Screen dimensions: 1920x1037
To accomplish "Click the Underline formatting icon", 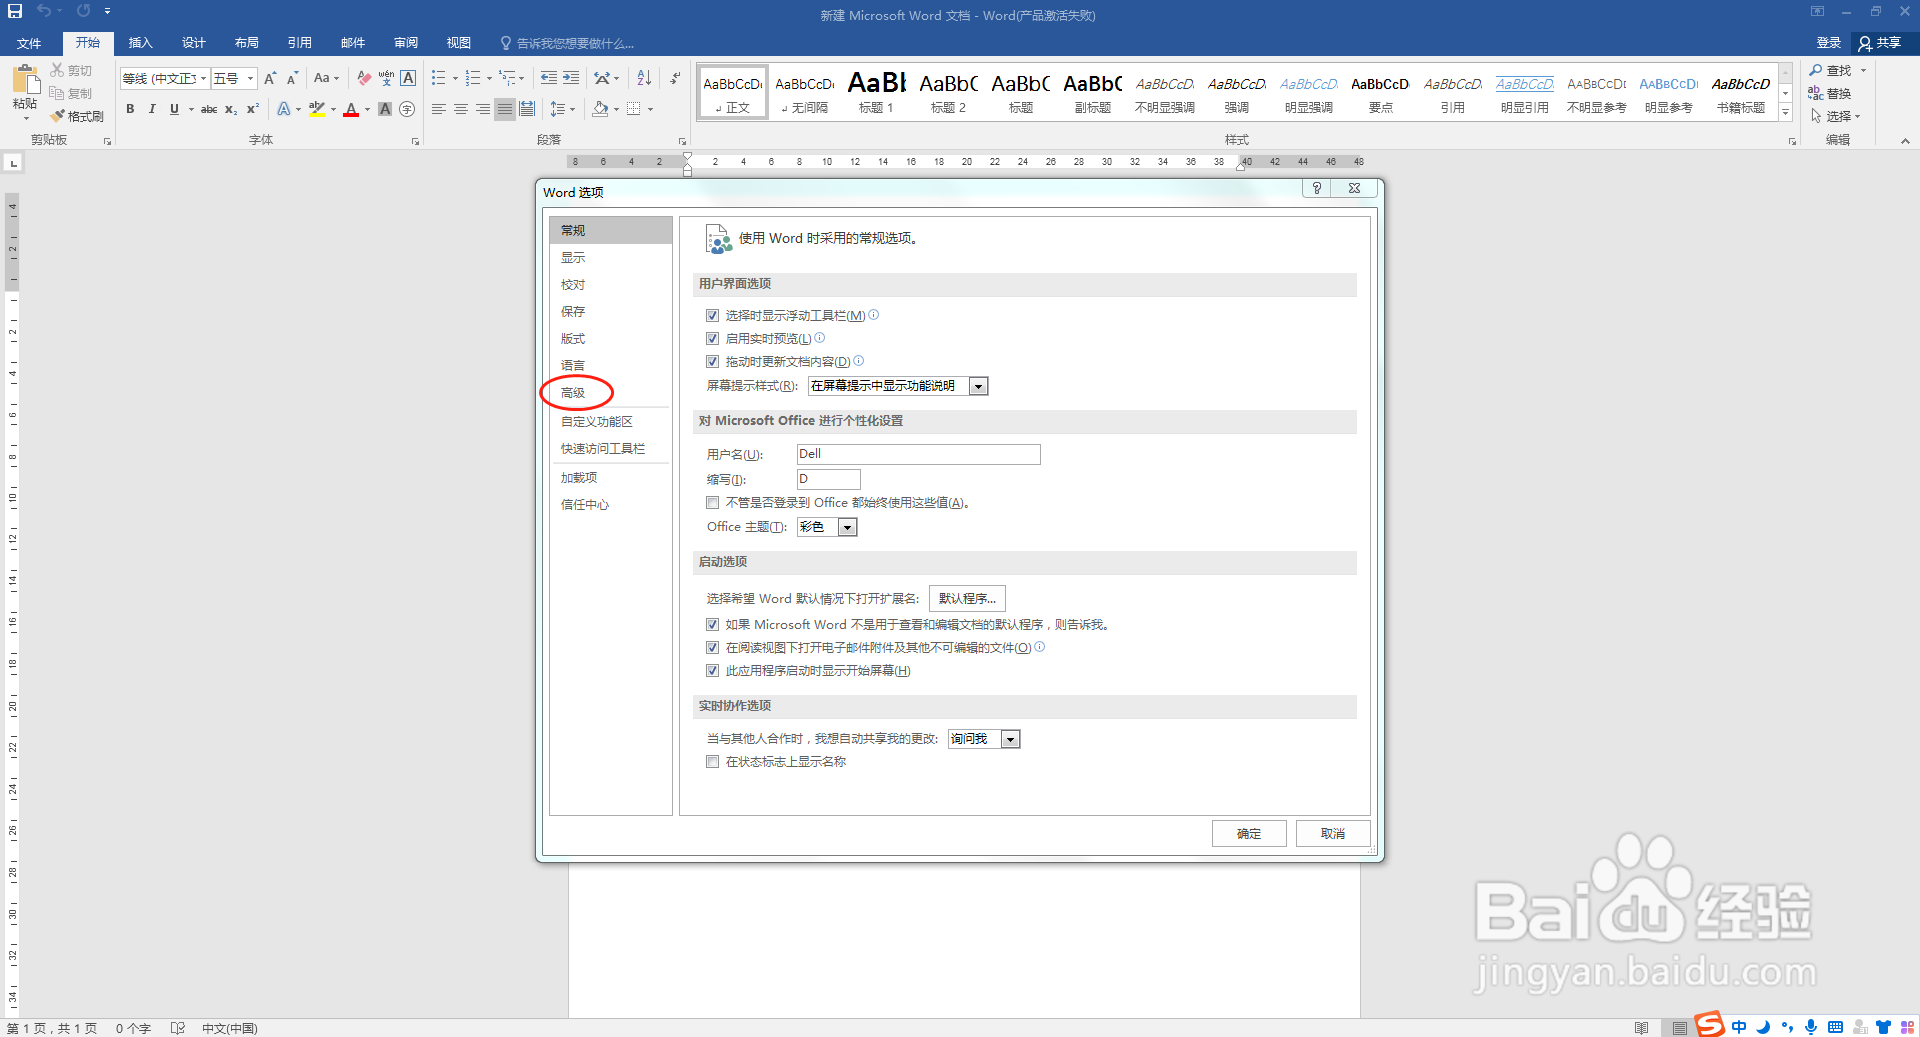I will click(x=174, y=109).
